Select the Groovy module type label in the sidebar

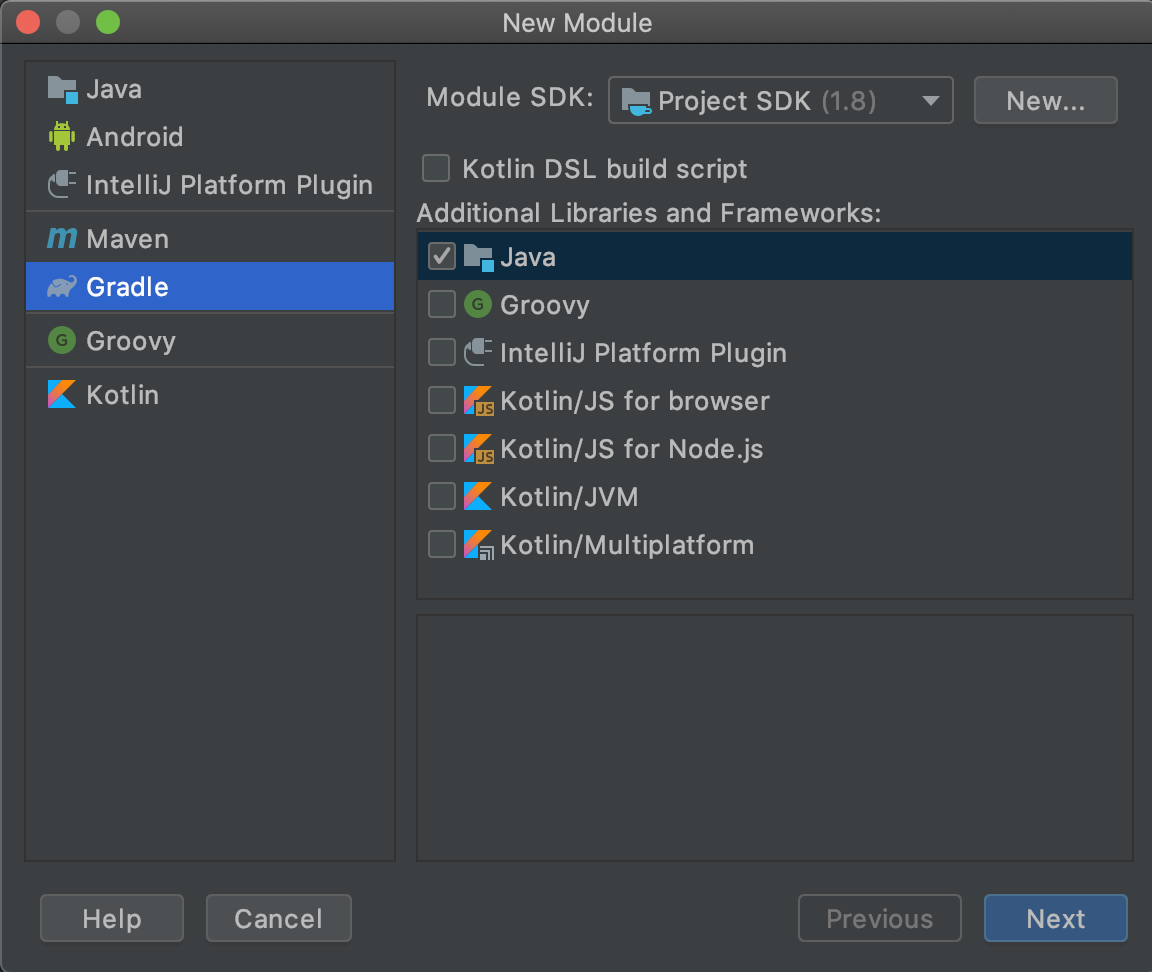(x=131, y=342)
